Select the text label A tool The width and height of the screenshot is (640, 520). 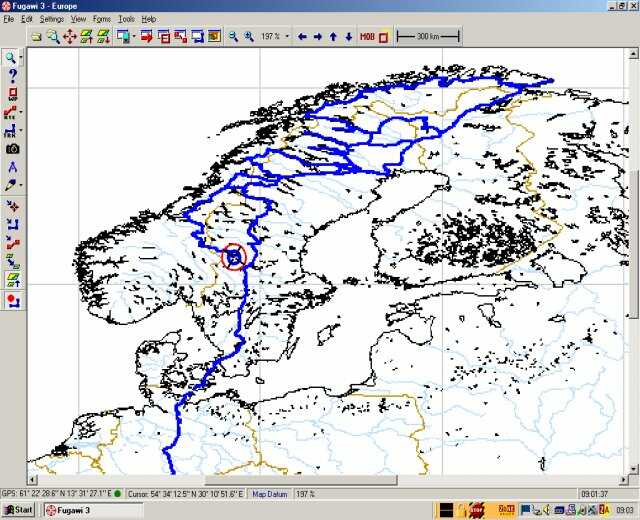click(x=12, y=167)
